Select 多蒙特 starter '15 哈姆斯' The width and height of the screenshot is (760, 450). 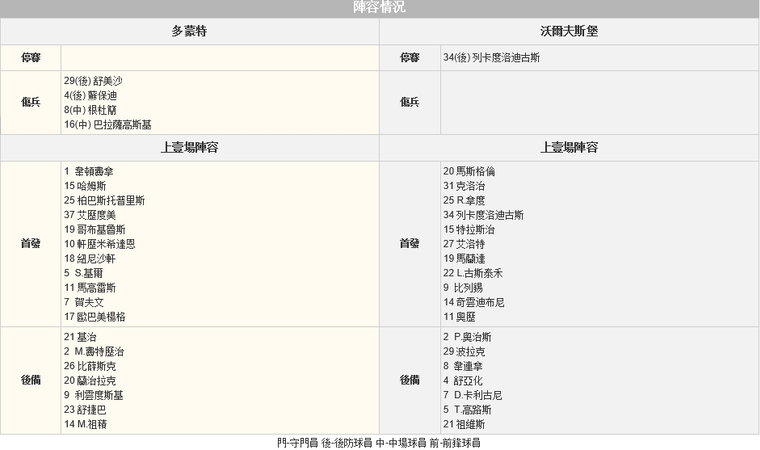point(85,186)
